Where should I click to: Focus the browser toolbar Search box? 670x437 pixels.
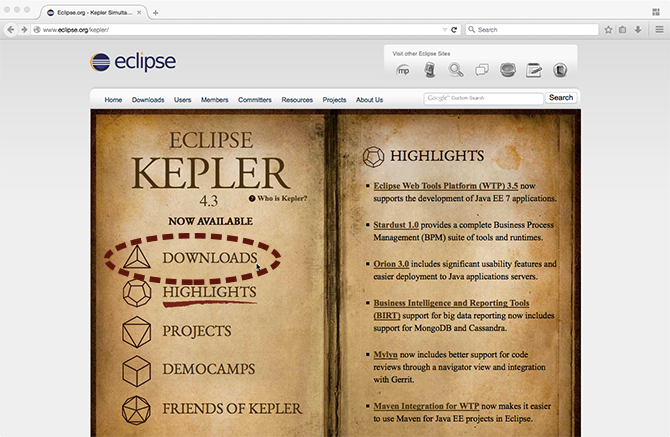click(532, 29)
